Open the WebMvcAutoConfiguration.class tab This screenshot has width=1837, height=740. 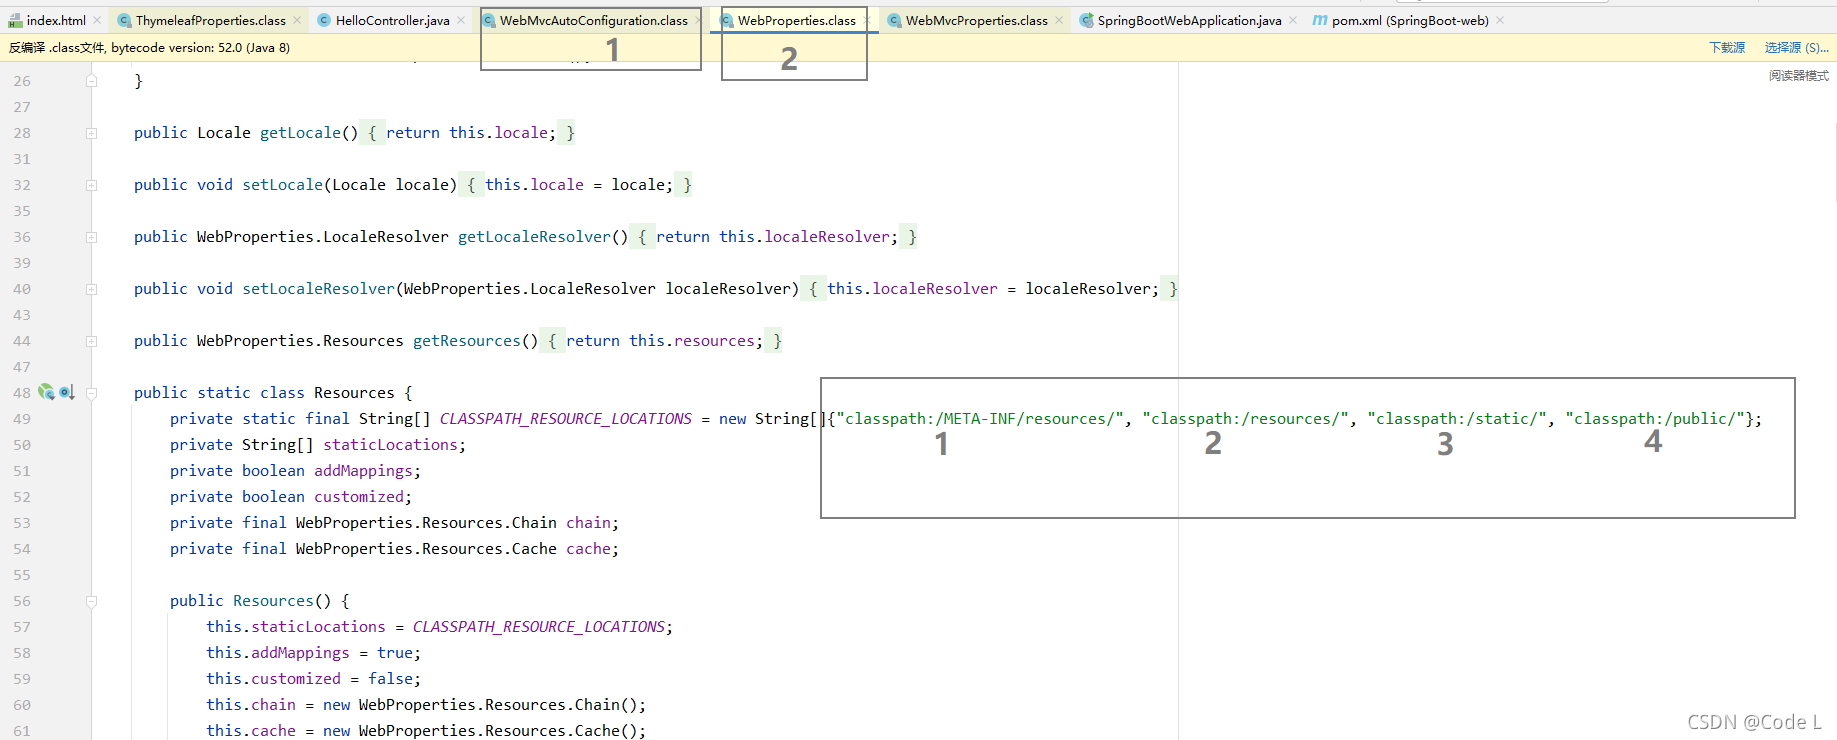(594, 20)
